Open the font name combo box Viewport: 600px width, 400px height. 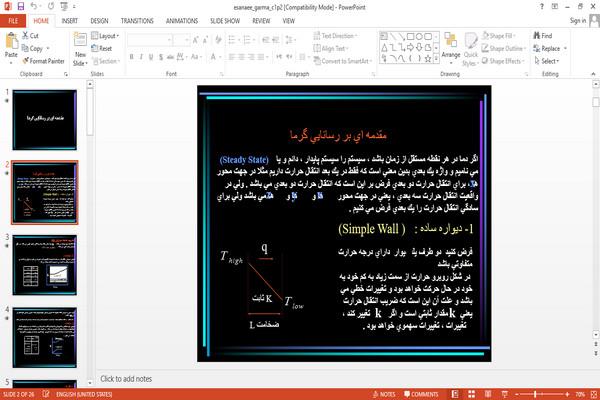[149, 39]
